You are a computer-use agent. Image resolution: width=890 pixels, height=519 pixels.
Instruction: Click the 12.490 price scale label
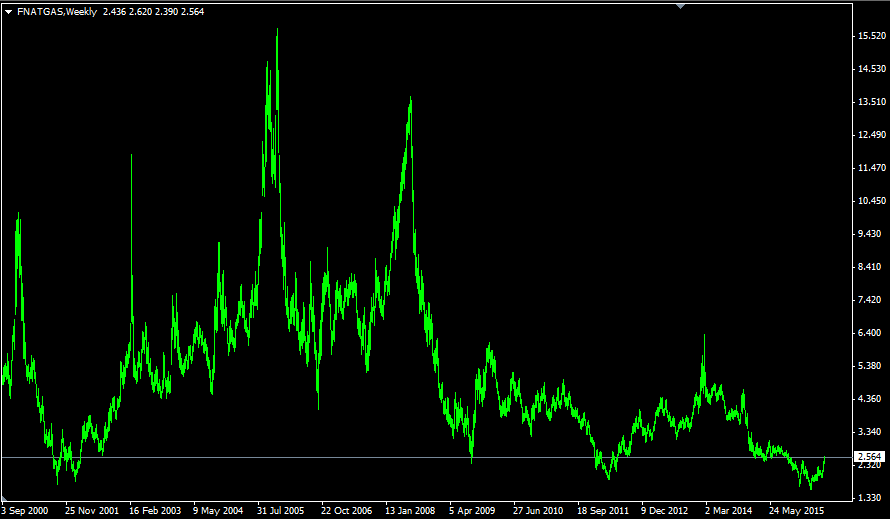click(872, 135)
